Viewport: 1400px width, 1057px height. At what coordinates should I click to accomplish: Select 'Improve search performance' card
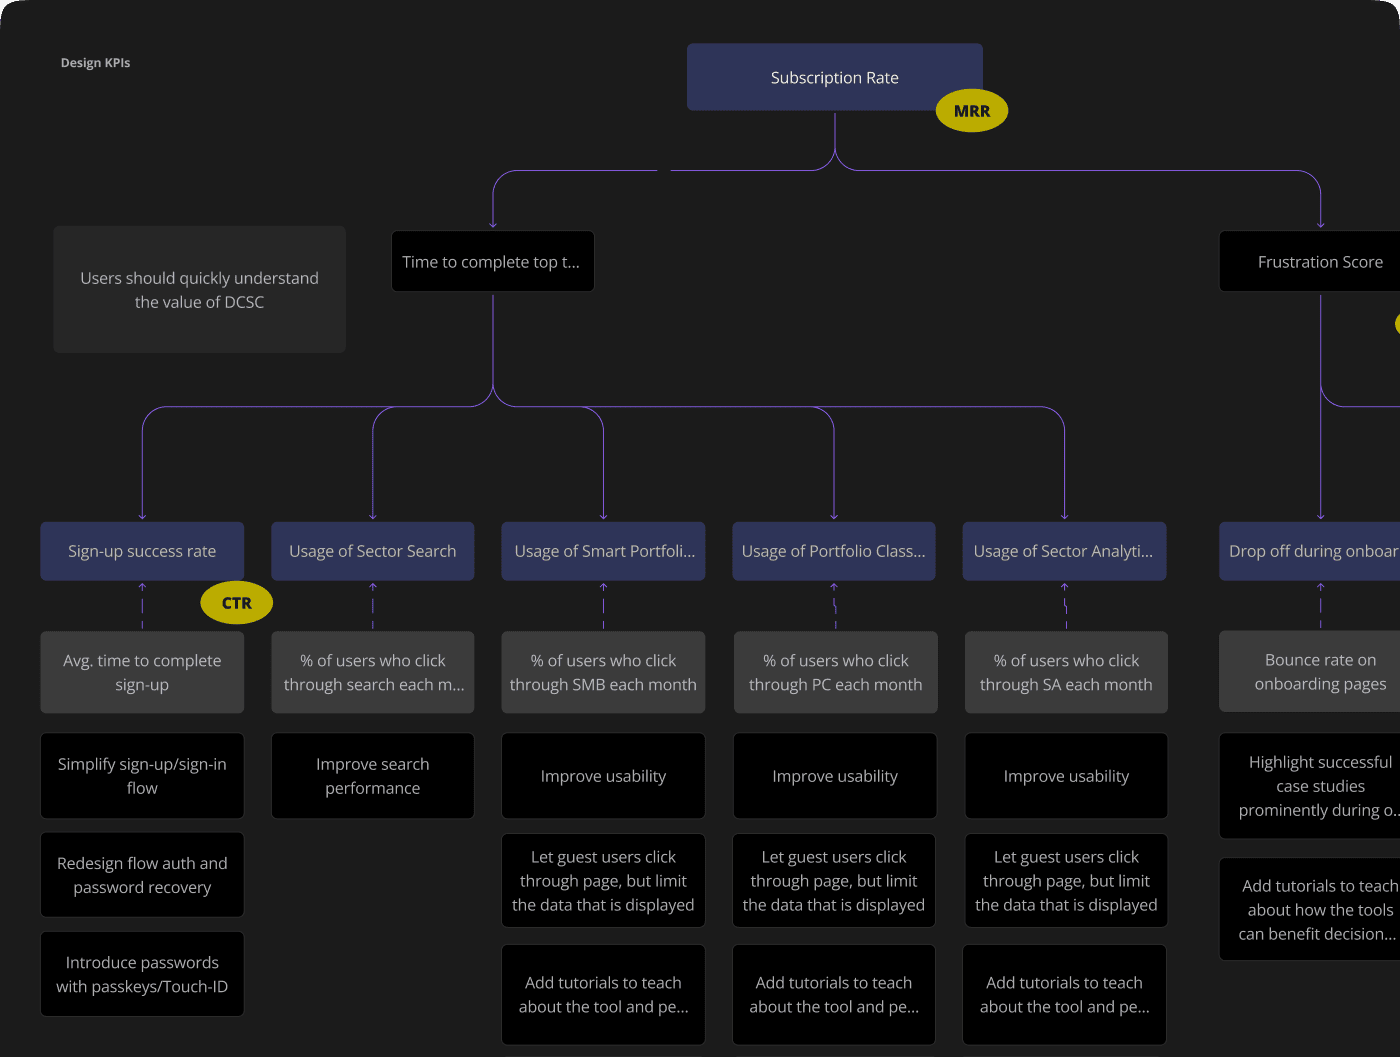[373, 776]
